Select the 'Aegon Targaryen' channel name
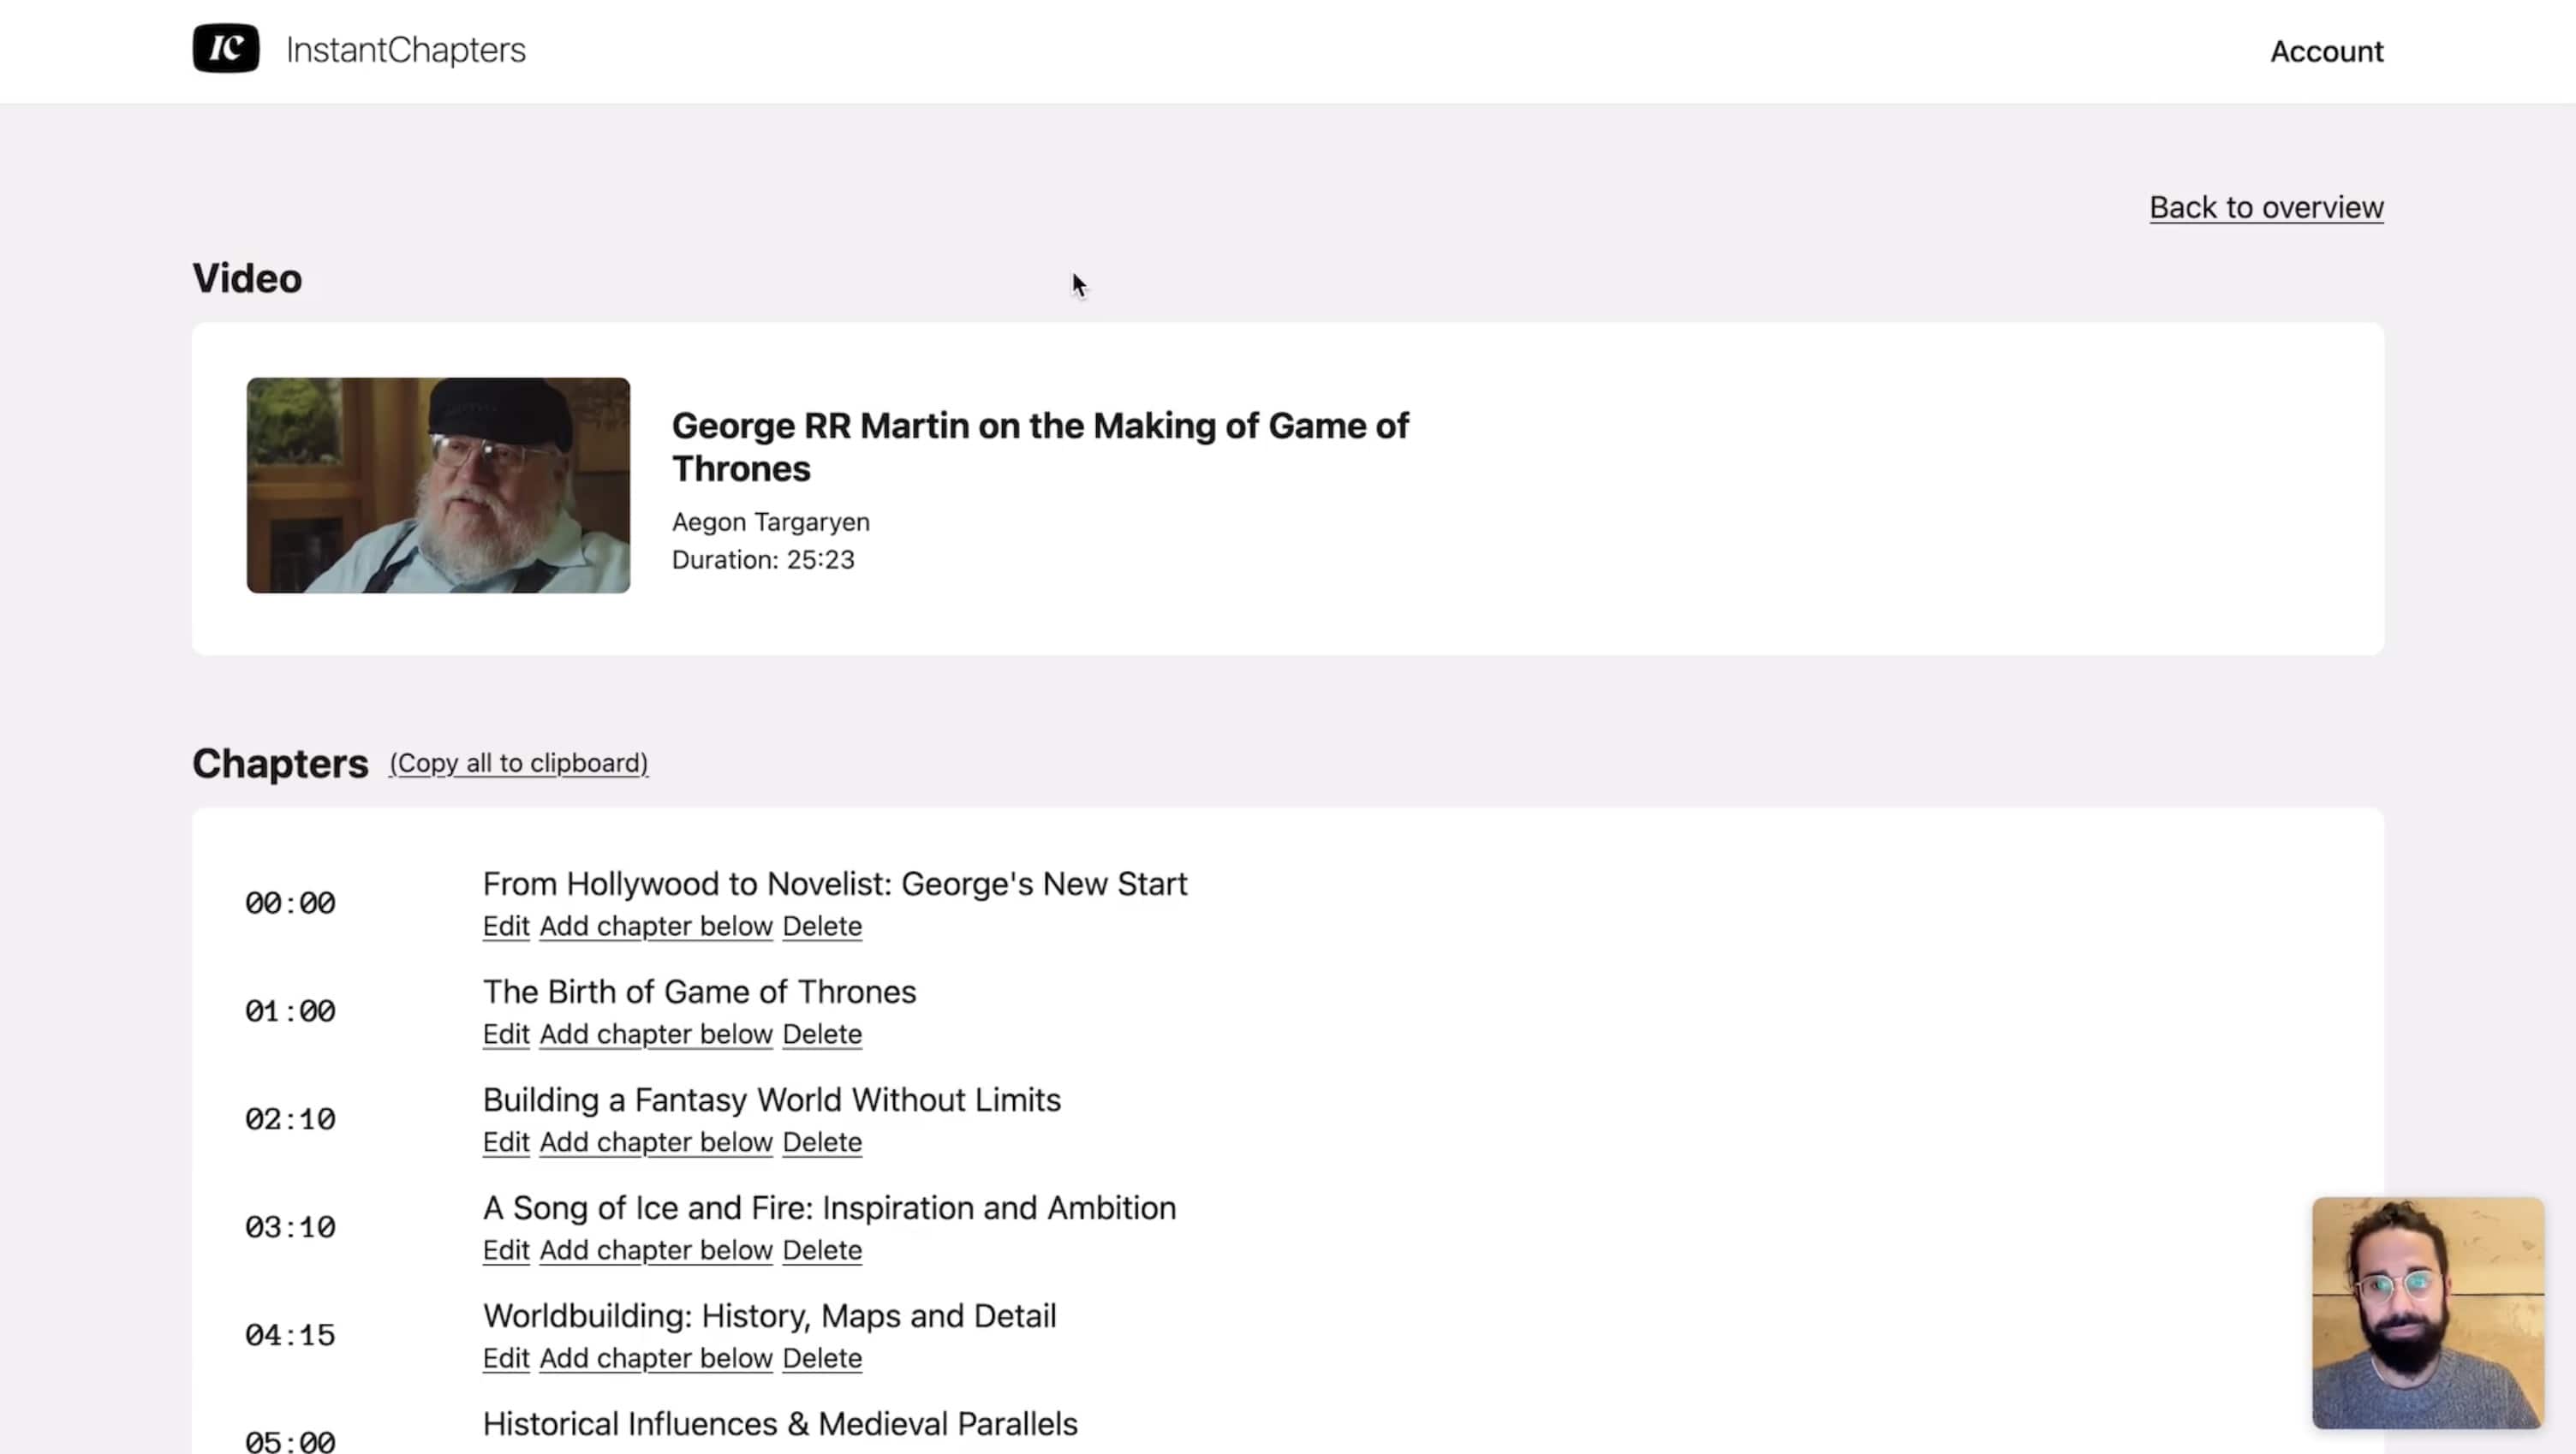 770,522
